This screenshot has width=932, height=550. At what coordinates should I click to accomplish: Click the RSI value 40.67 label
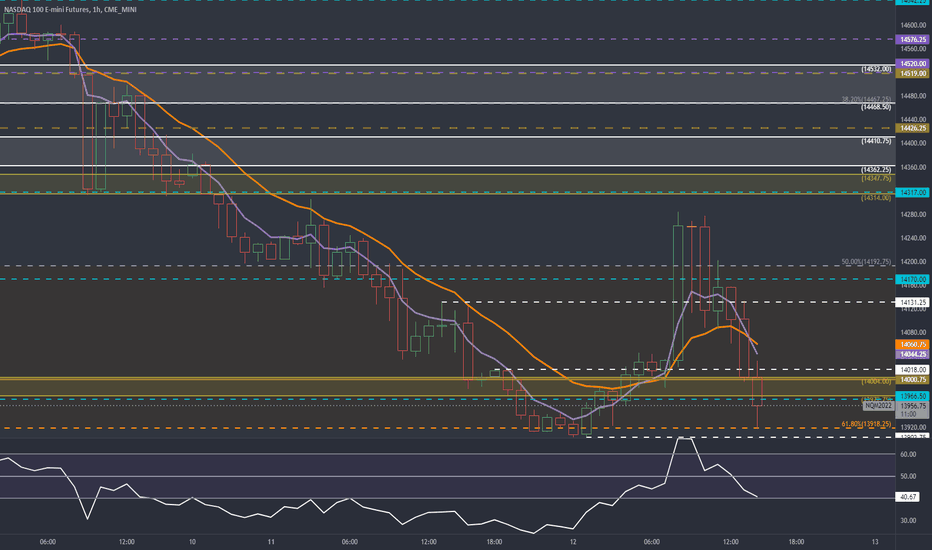coord(909,496)
